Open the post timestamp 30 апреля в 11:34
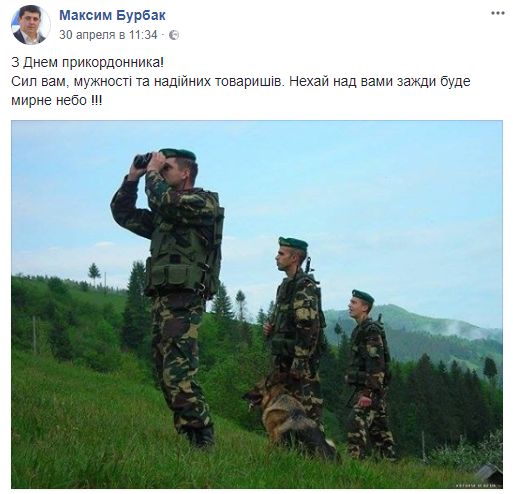Image resolution: width=513 pixels, height=494 pixels. click(108, 35)
